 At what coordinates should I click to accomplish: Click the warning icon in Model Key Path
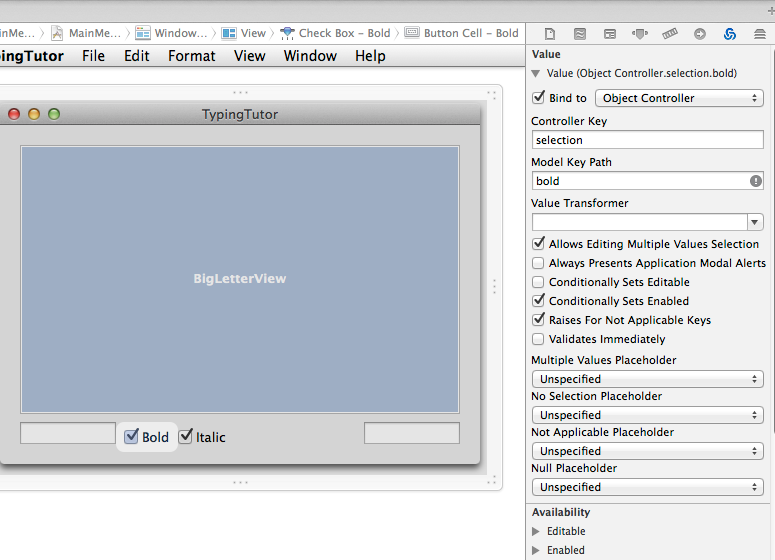pyautogui.click(x=755, y=181)
